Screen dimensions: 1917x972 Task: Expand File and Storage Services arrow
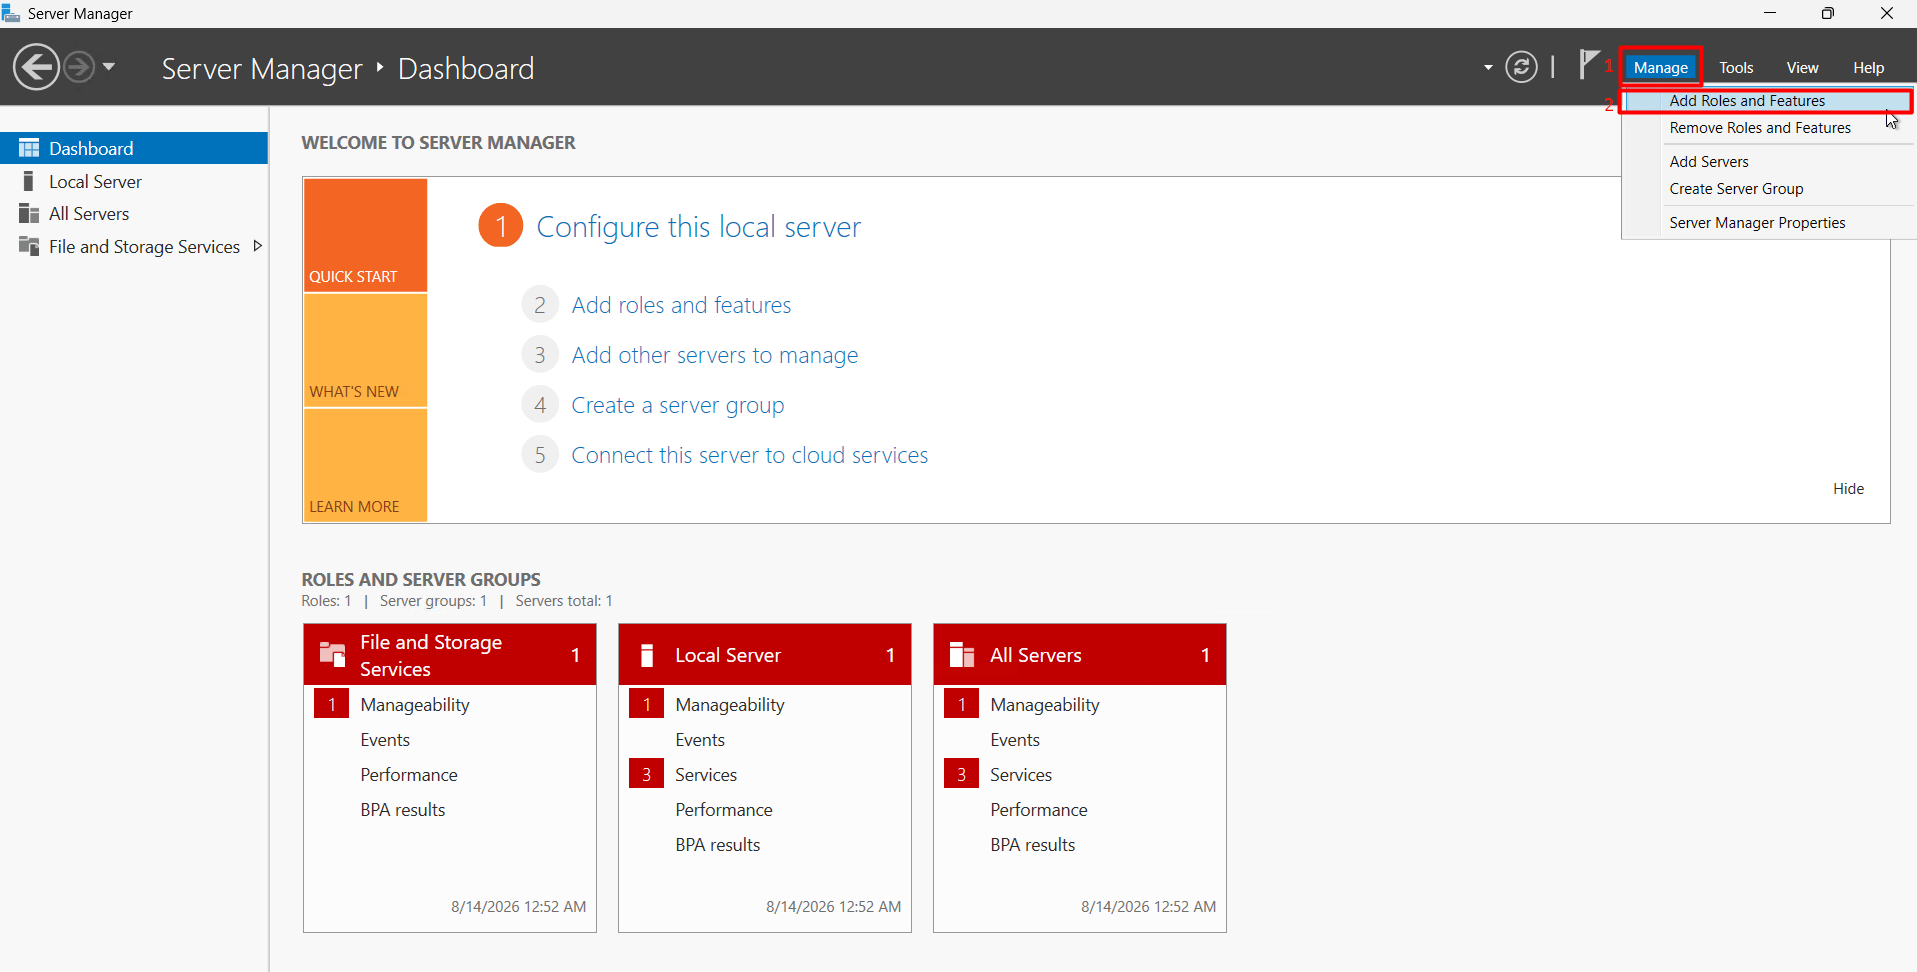click(x=258, y=246)
